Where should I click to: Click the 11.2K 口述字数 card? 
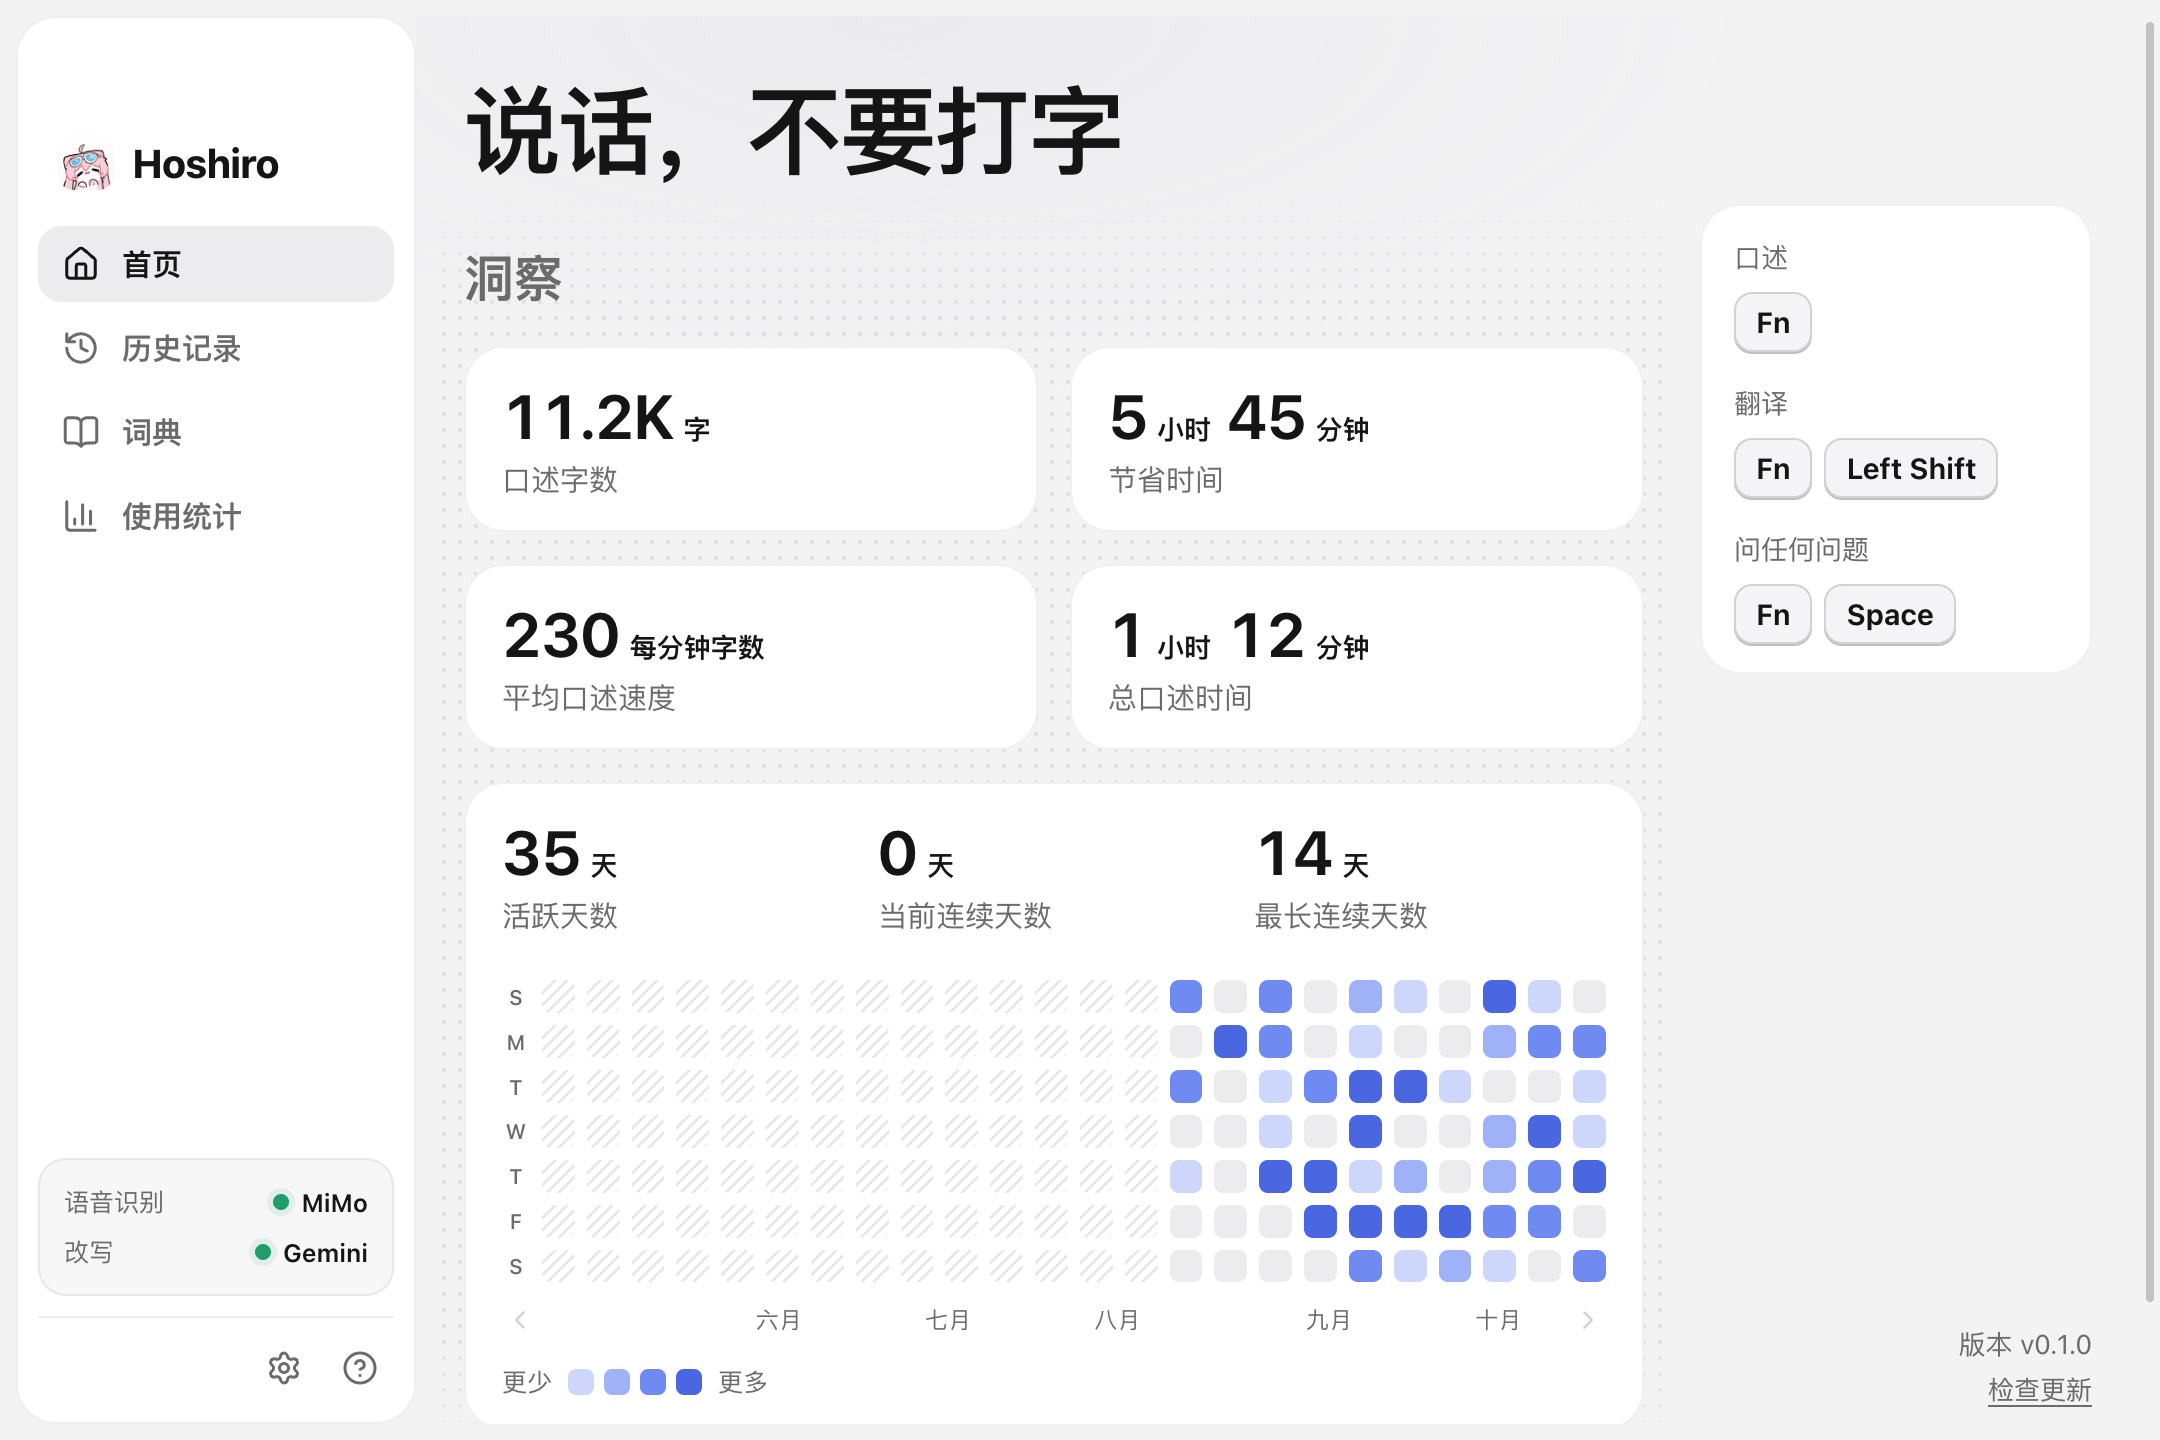coord(751,439)
